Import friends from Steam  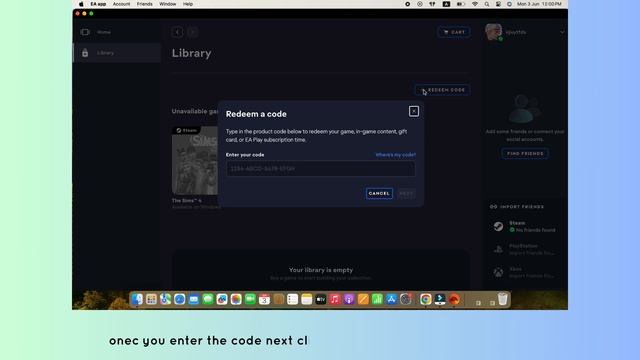(x=525, y=226)
